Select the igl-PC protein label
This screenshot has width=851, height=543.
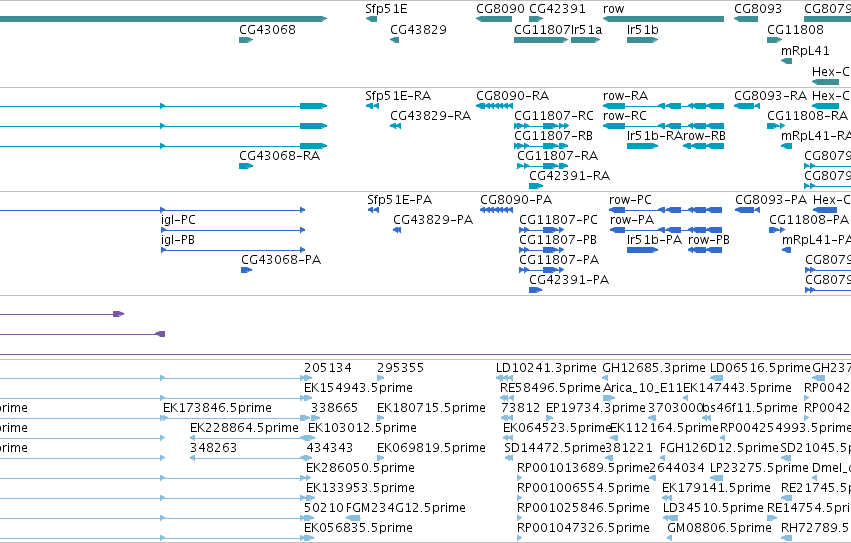tap(178, 220)
